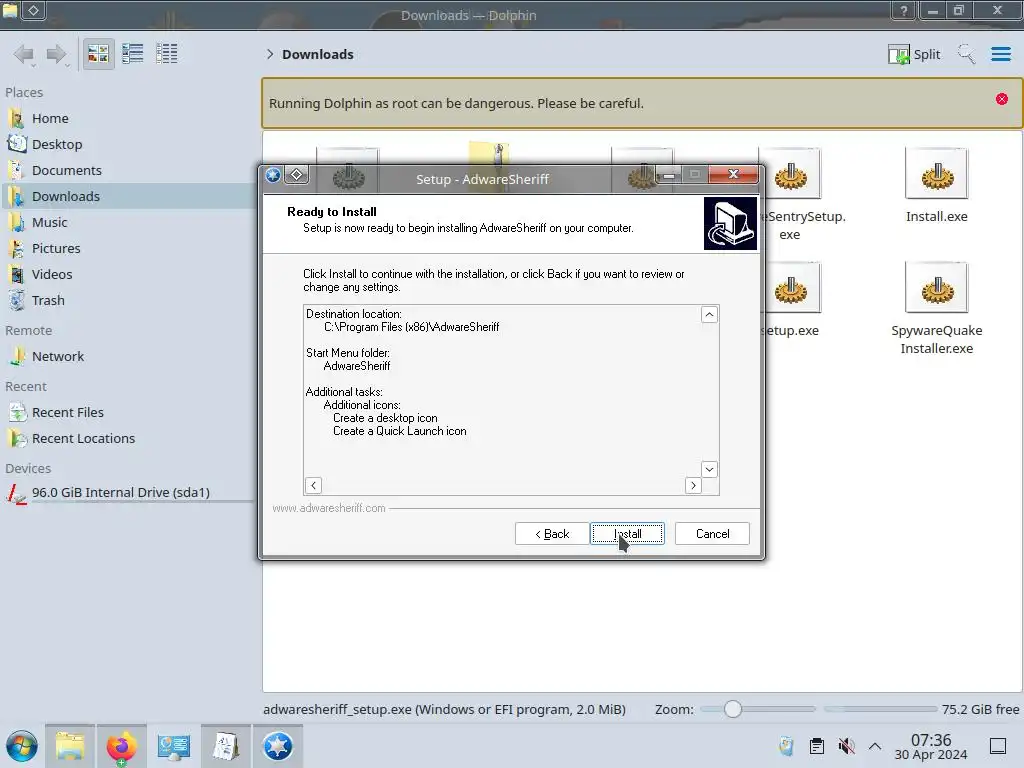Open the Dolphin search tool
1024x768 pixels.
(966, 54)
